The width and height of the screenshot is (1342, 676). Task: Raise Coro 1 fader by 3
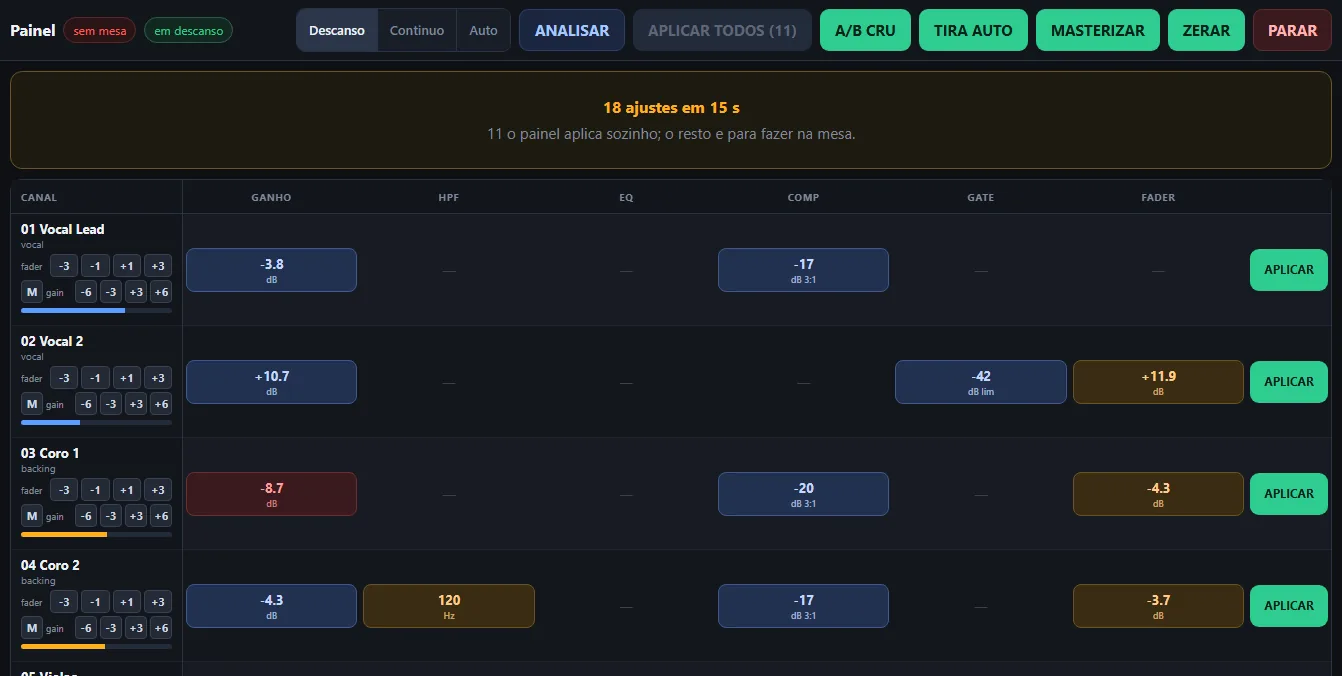tap(158, 490)
